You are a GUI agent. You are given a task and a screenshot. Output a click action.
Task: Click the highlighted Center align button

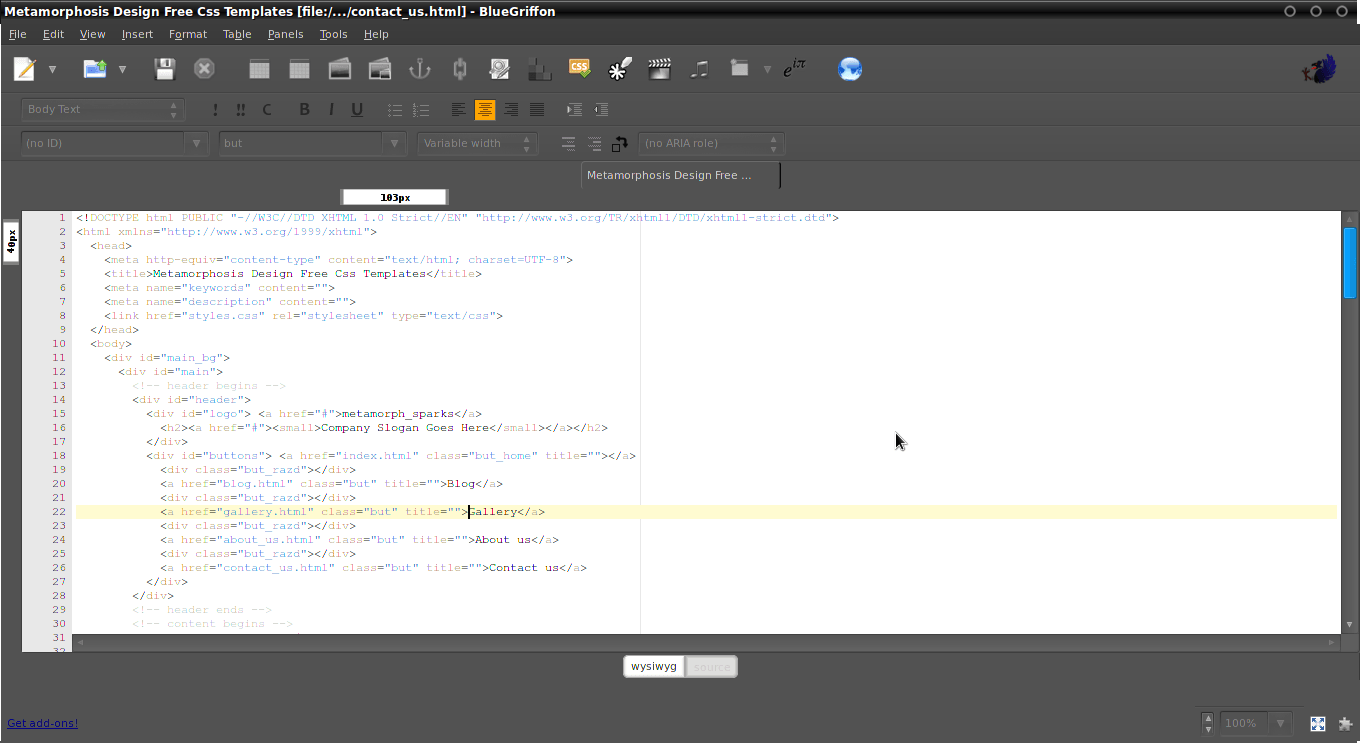(x=485, y=110)
